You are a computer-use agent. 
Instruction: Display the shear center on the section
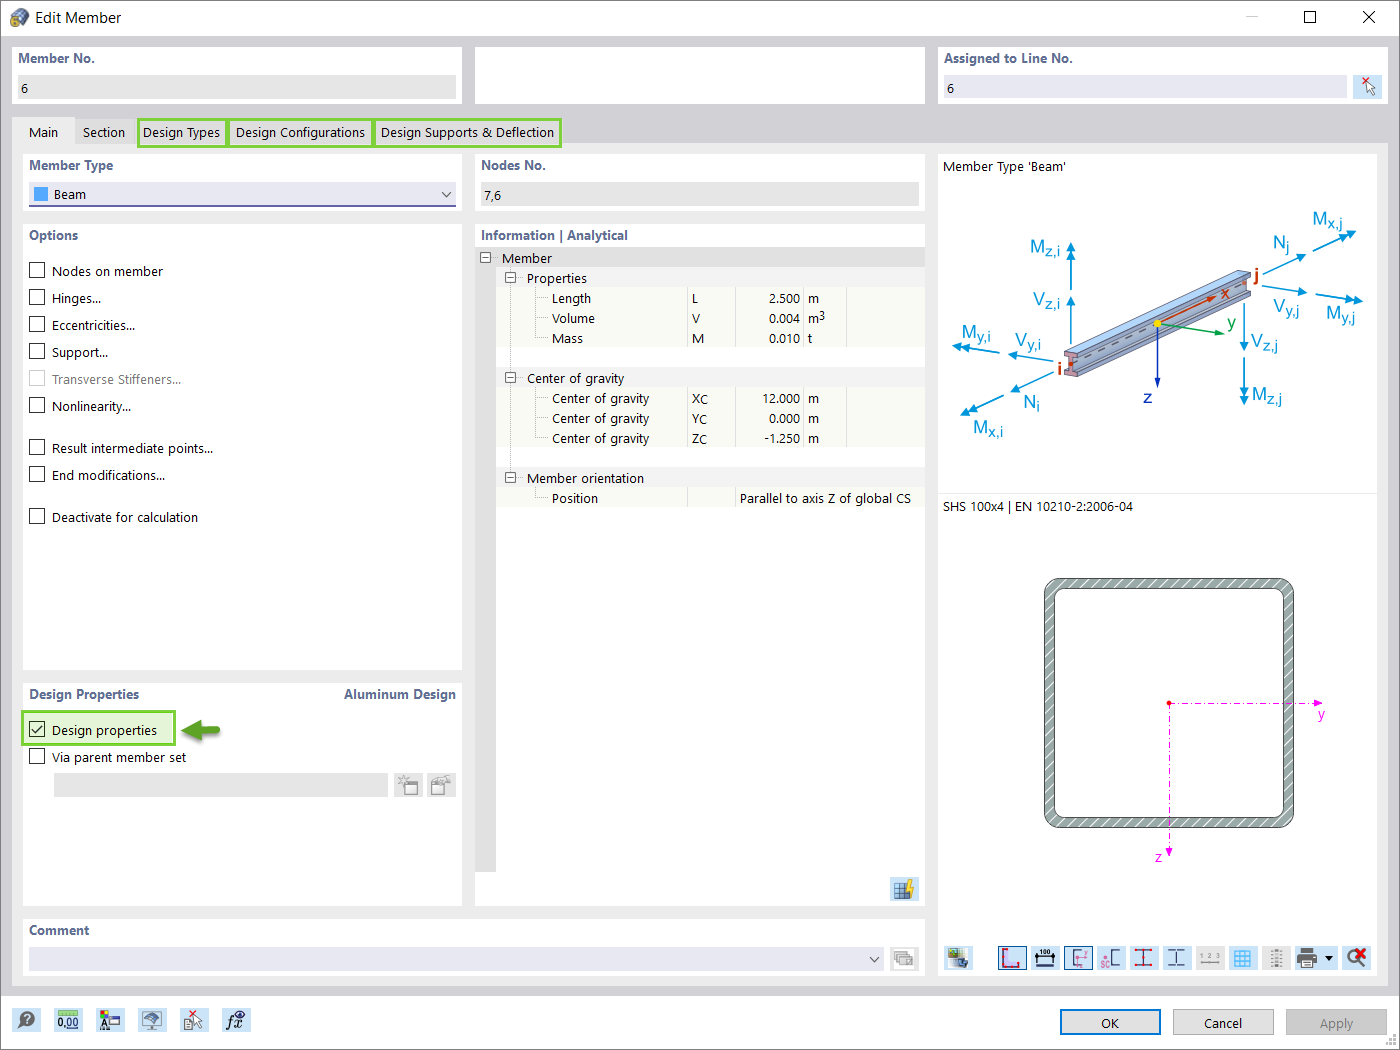[1111, 957]
